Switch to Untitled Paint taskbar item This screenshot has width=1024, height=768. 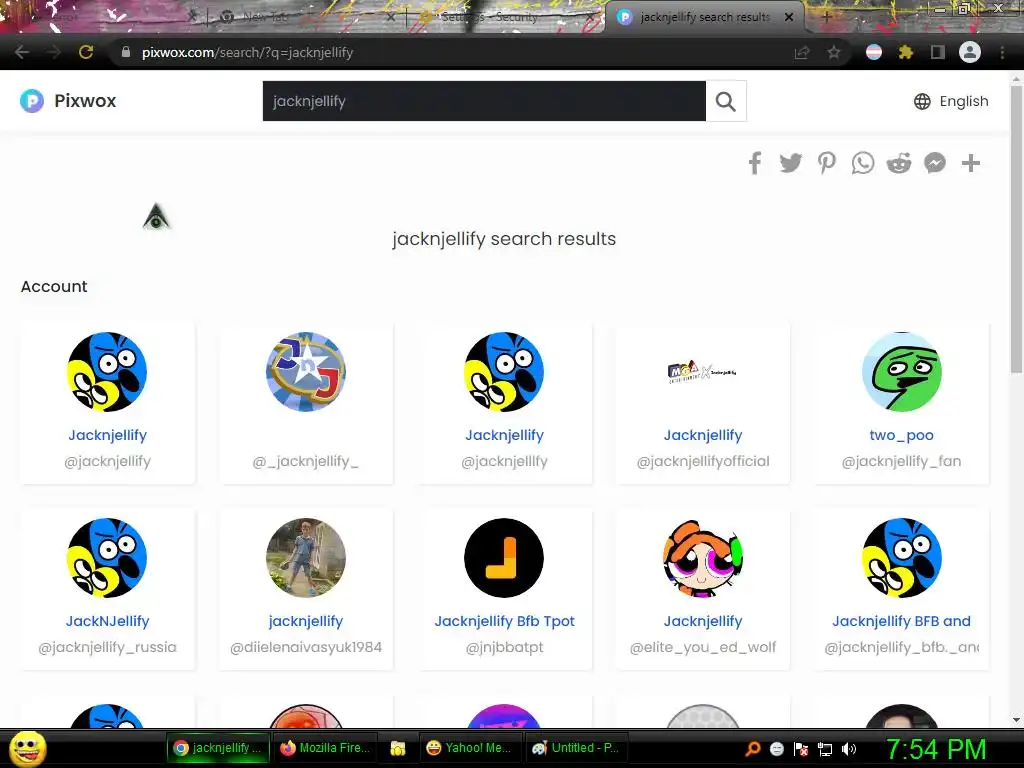575,748
